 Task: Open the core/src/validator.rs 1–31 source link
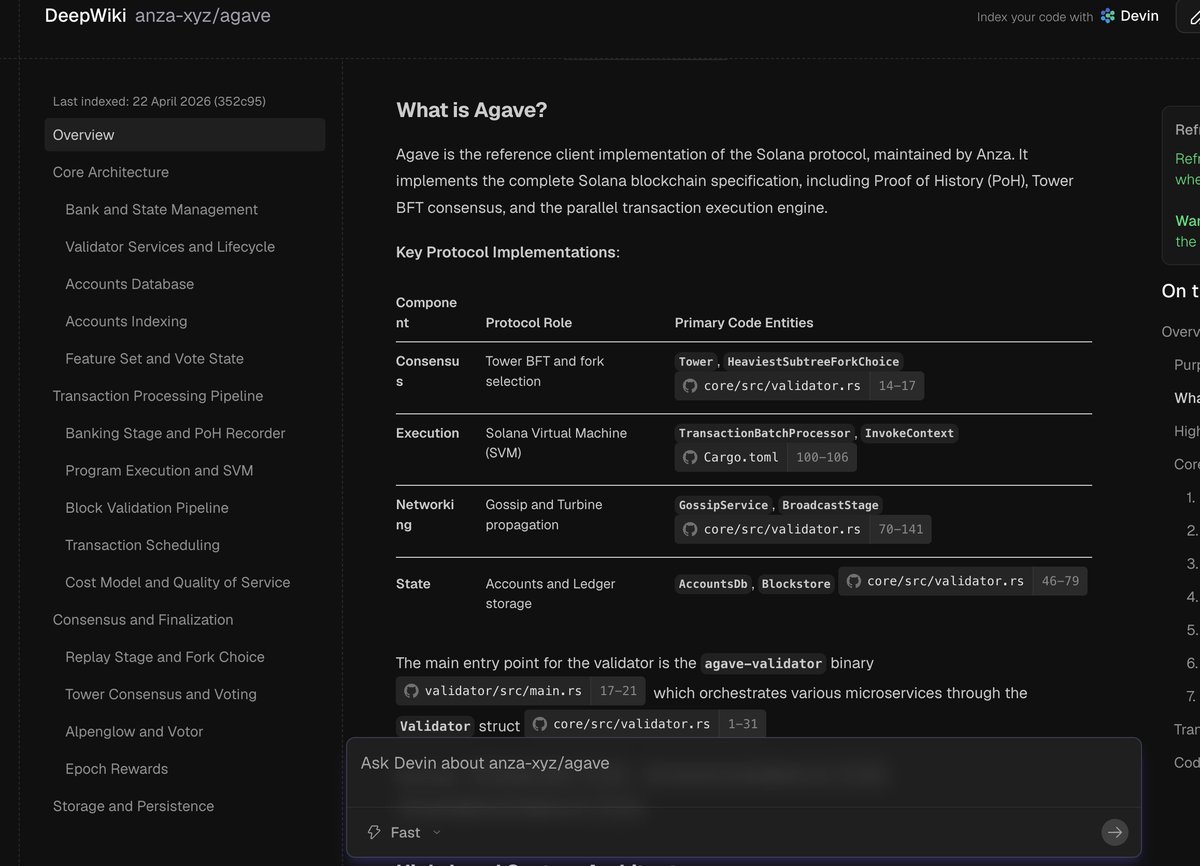pos(645,724)
